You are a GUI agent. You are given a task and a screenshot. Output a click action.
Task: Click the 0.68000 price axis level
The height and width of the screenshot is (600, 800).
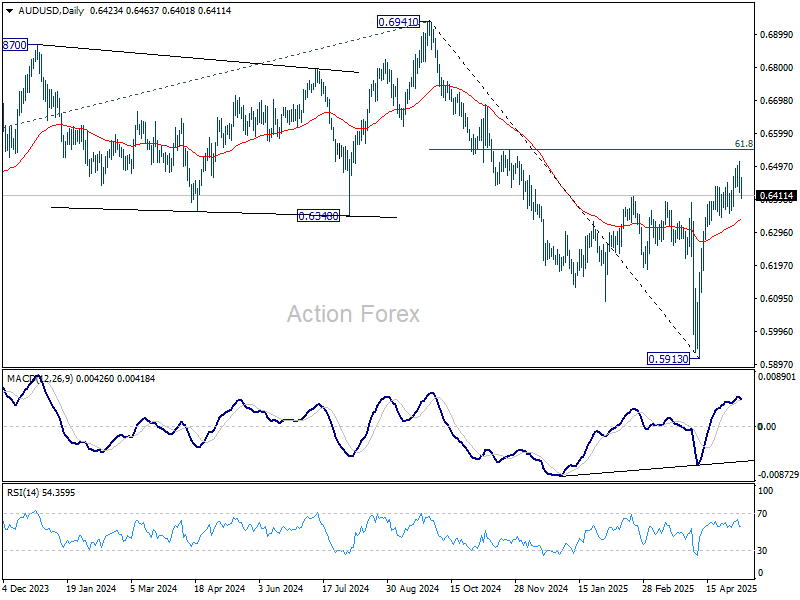click(x=777, y=68)
